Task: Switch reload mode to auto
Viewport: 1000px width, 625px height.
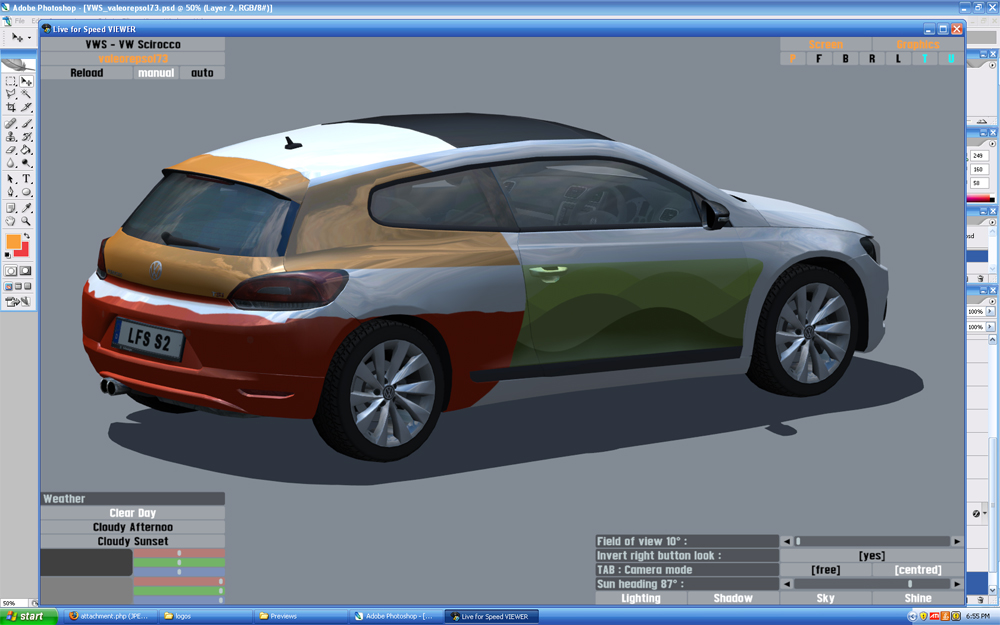Action: point(202,73)
